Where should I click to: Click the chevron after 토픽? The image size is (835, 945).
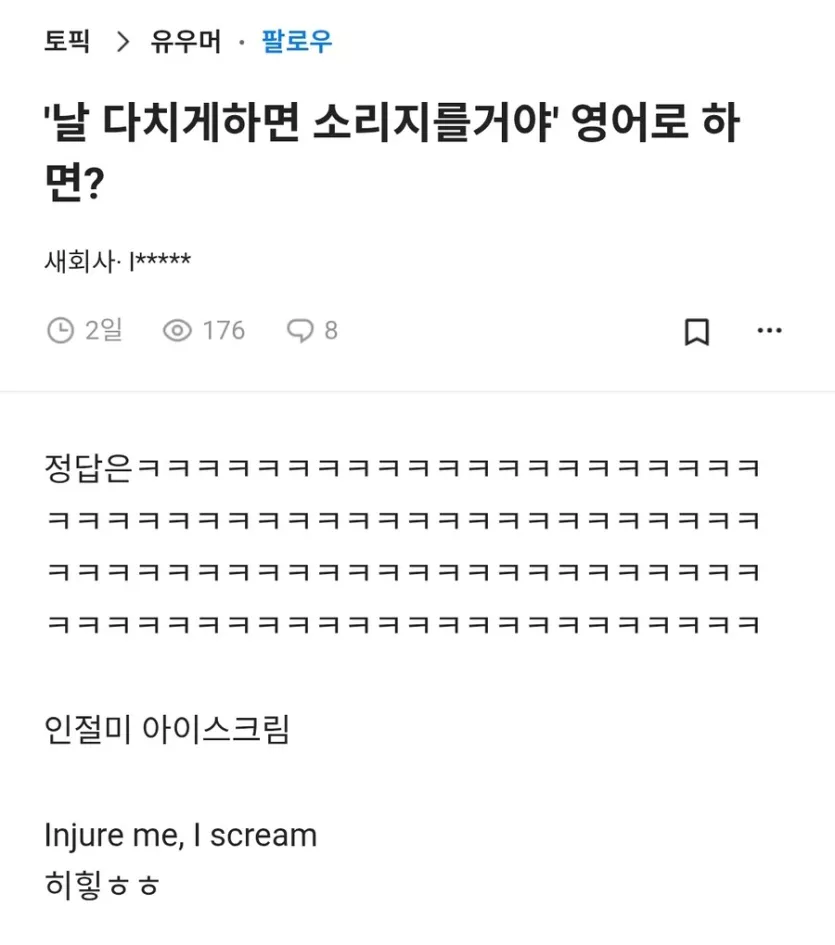pos(124,42)
